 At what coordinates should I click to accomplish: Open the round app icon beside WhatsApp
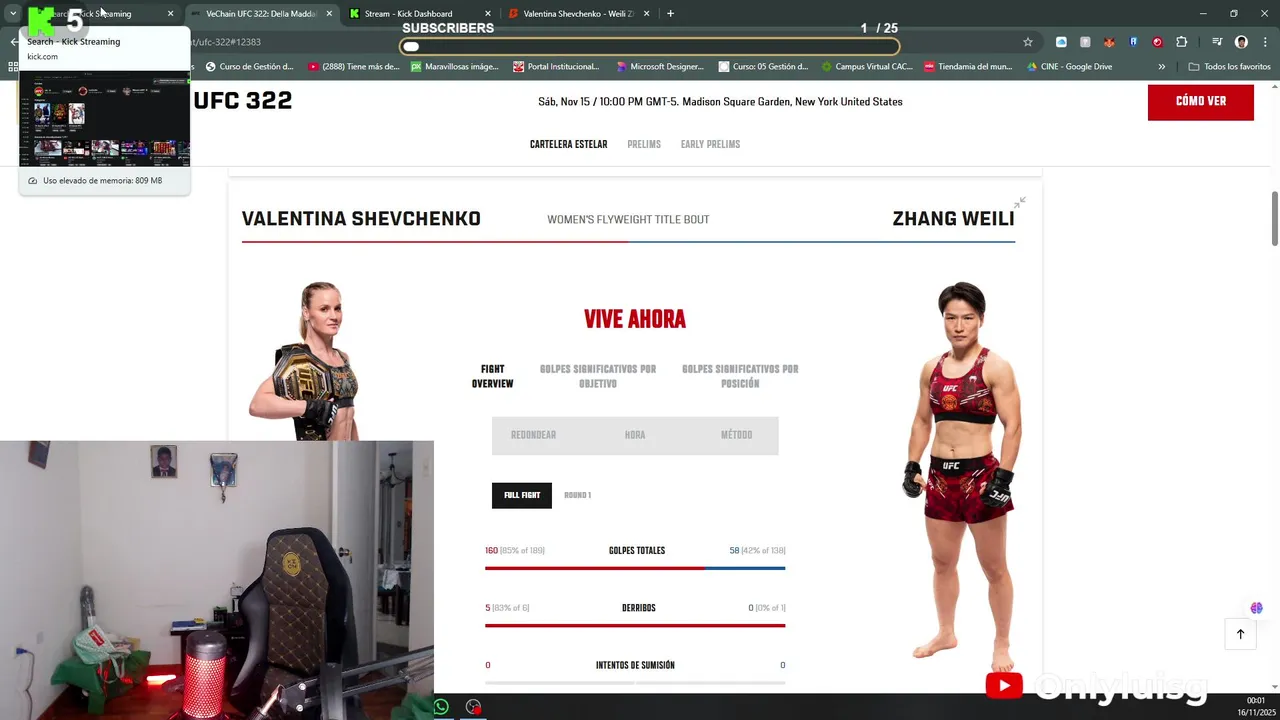pos(473,707)
